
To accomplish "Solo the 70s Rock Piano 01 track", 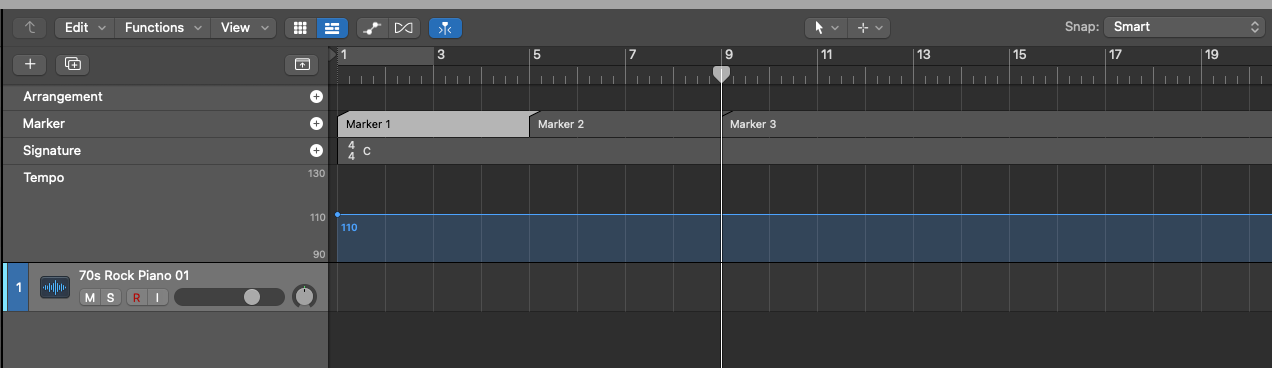I will (x=110, y=297).
